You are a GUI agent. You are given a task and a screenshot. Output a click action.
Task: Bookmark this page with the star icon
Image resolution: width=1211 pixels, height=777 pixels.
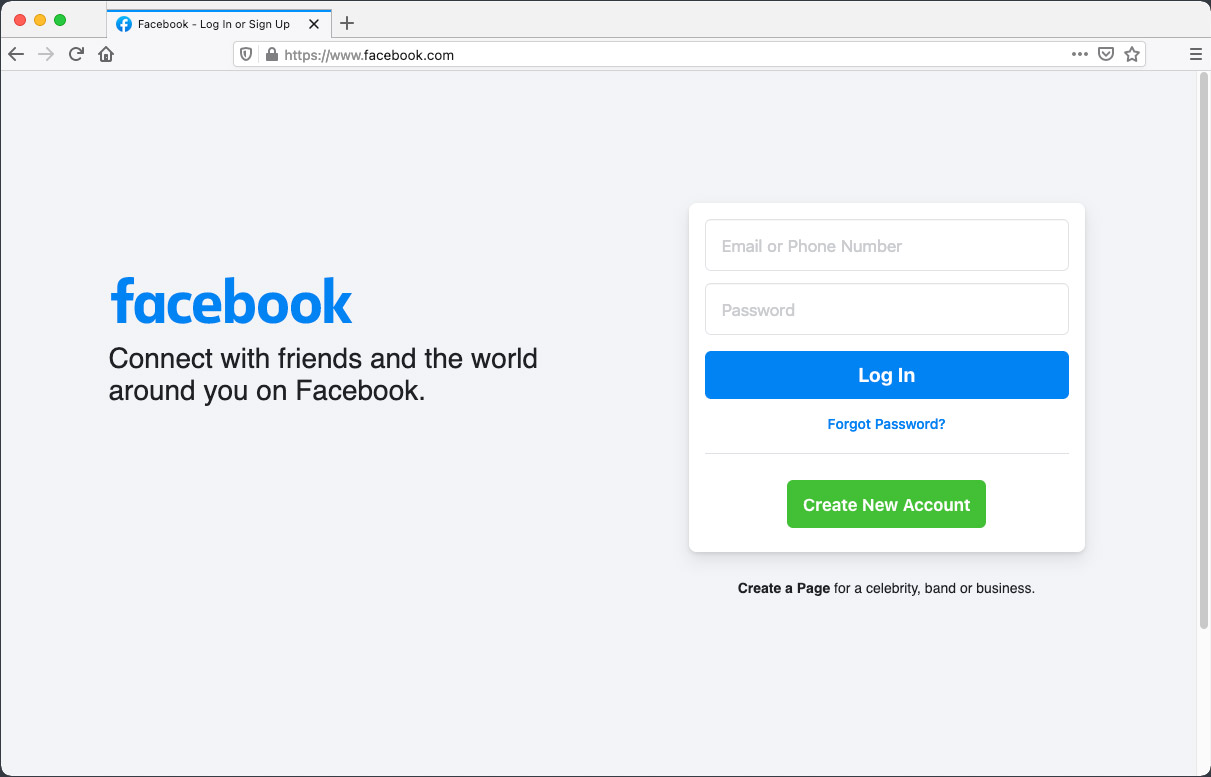pyautogui.click(x=1132, y=55)
